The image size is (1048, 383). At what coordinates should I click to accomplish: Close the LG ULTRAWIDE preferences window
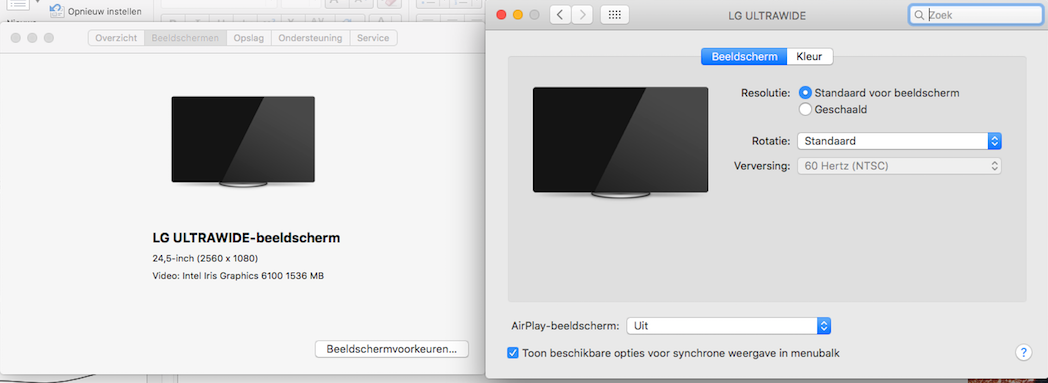pyautogui.click(x=501, y=15)
